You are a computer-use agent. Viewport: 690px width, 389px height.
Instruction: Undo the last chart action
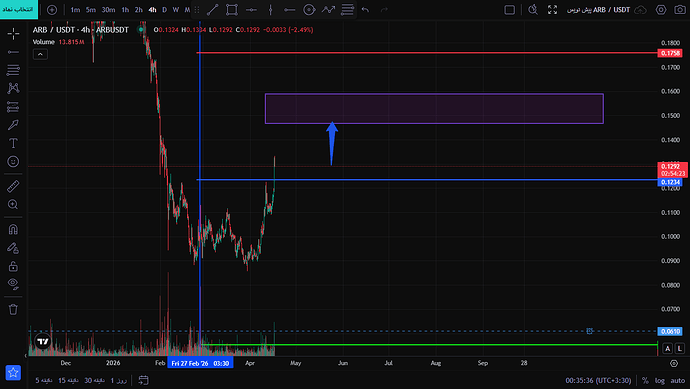pos(365,10)
